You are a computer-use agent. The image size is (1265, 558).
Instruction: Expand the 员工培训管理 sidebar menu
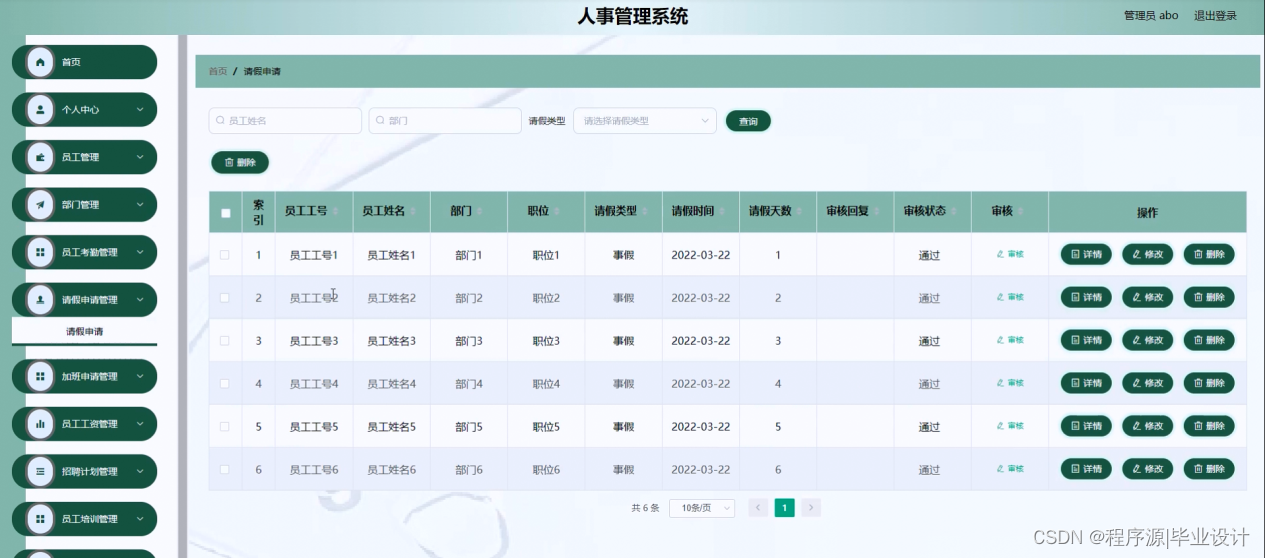[84, 519]
